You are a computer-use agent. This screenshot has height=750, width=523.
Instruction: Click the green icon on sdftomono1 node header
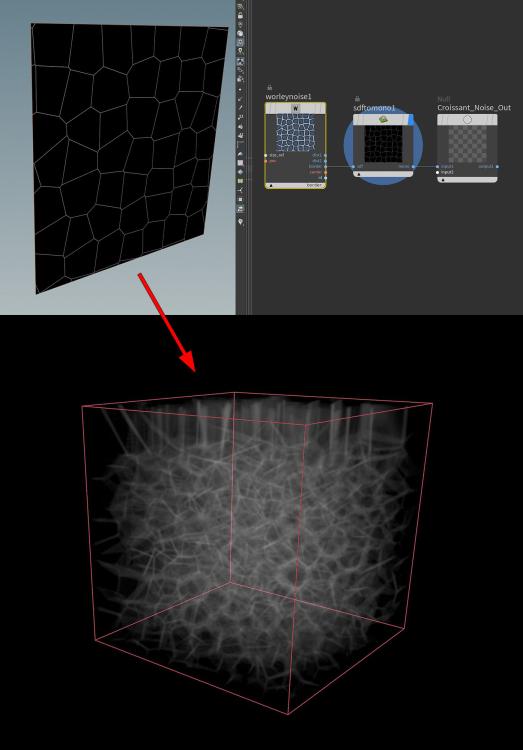(383, 119)
